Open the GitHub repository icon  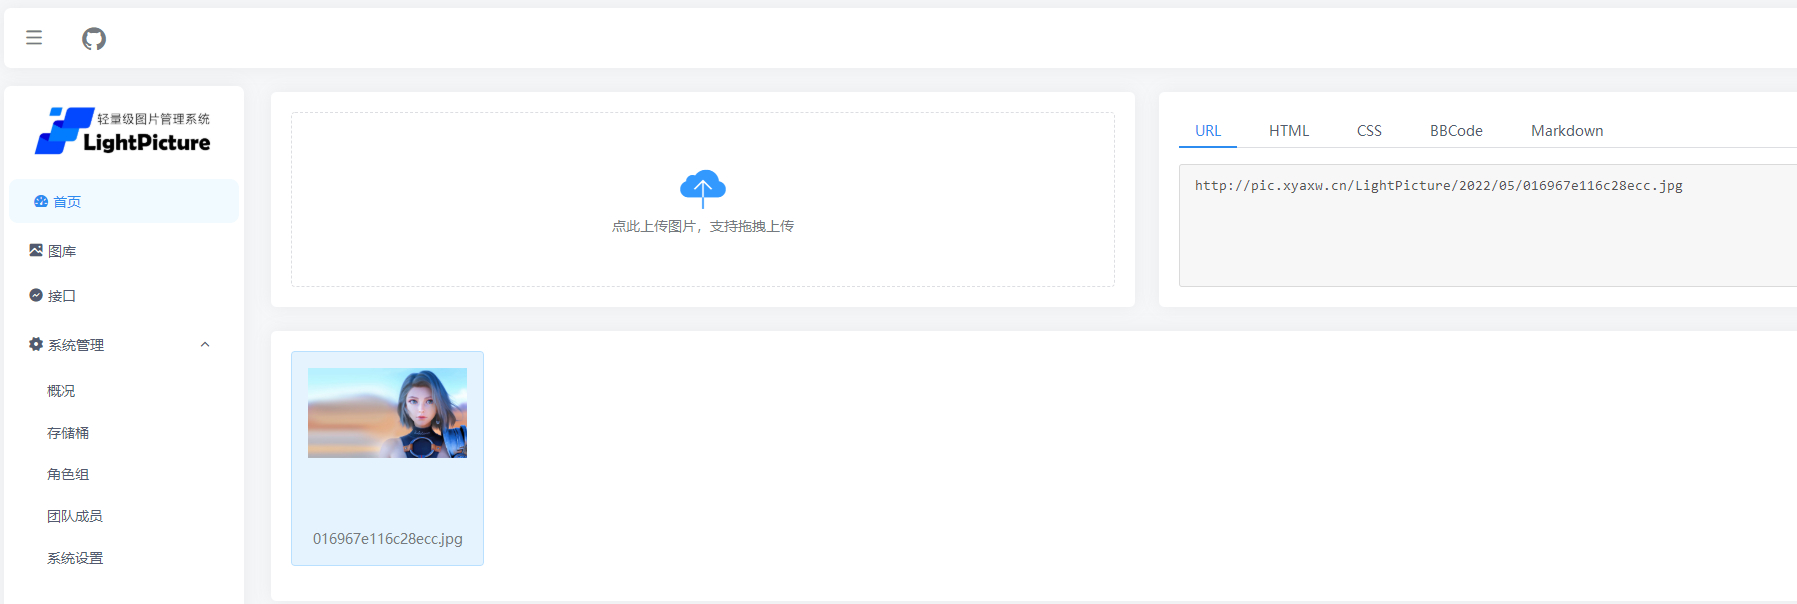(94, 39)
